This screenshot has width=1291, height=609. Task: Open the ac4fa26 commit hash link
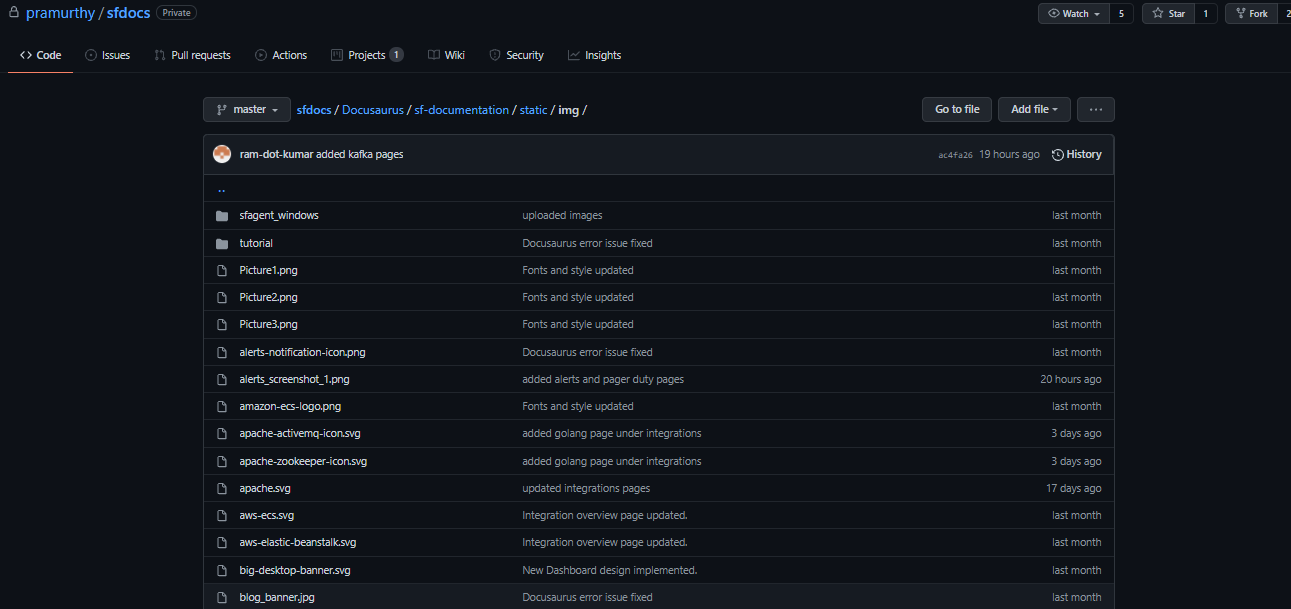955,155
